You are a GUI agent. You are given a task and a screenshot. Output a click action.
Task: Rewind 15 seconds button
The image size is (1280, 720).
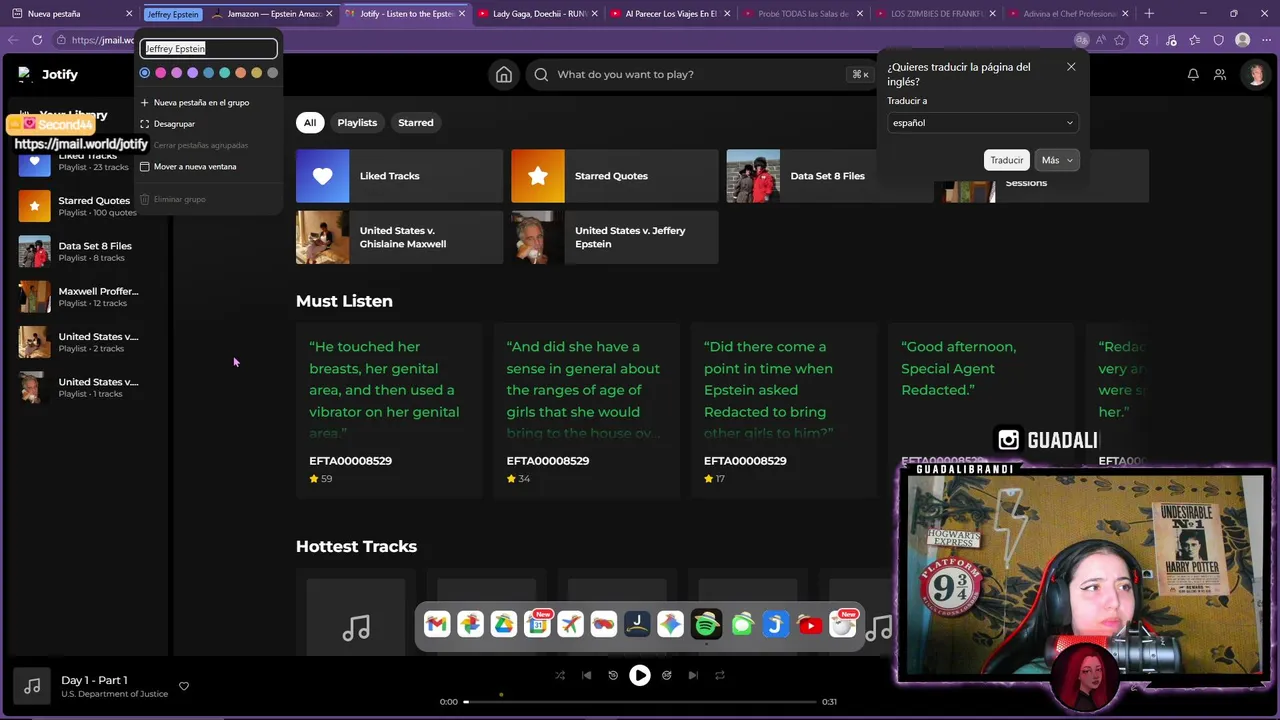[x=613, y=675]
